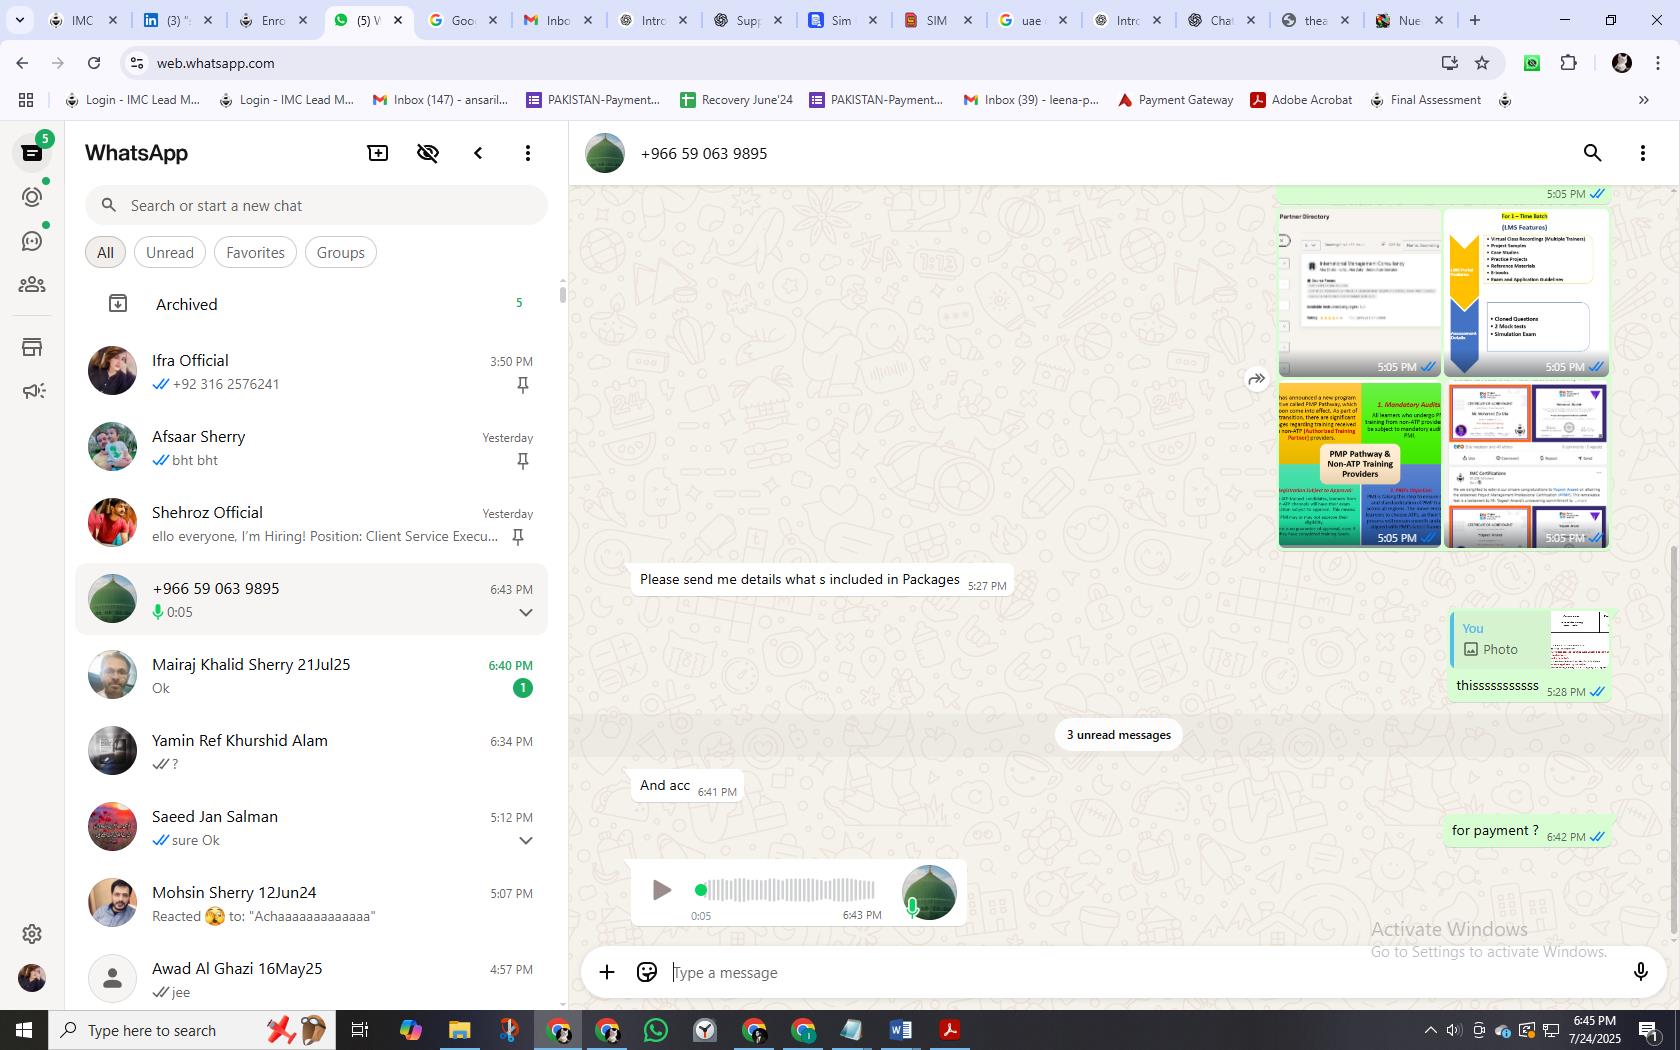Image resolution: width=1680 pixels, height=1050 pixels.
Task: Focus the Search or start new chat field
Action: (x=316, y=205)
